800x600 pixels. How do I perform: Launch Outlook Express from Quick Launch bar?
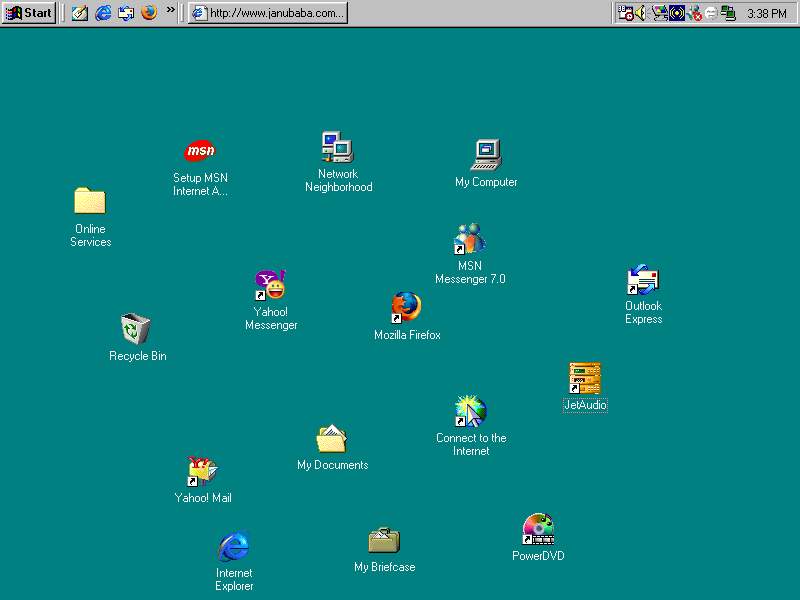tap(126, 13)
